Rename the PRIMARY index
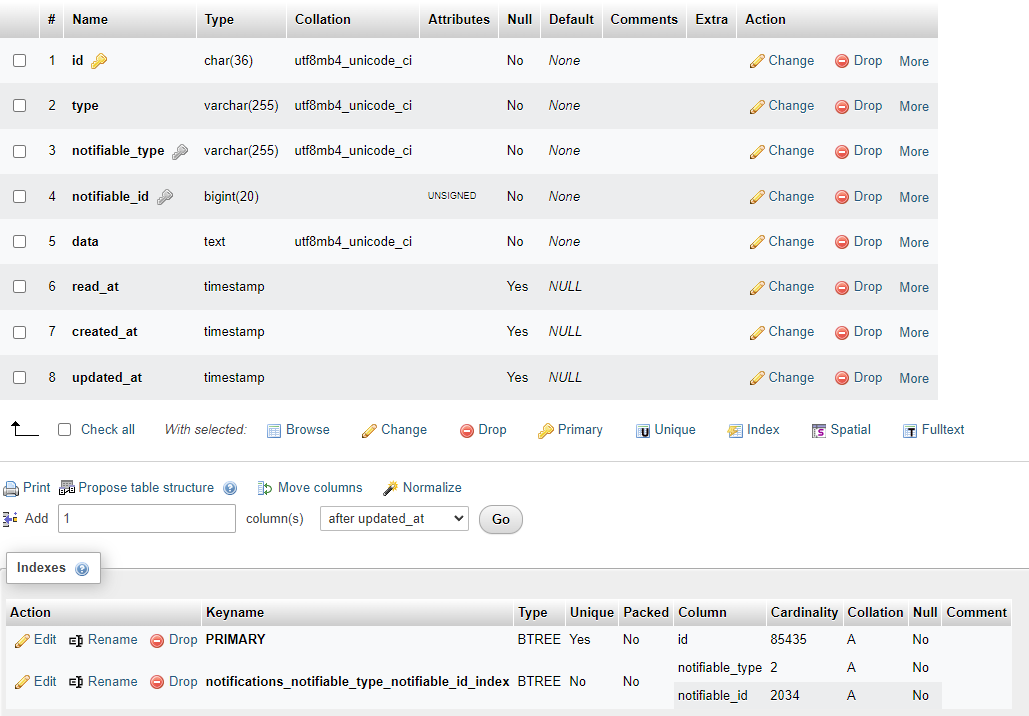This screenshot has height=716, width=1029. (x=103, y=639)
